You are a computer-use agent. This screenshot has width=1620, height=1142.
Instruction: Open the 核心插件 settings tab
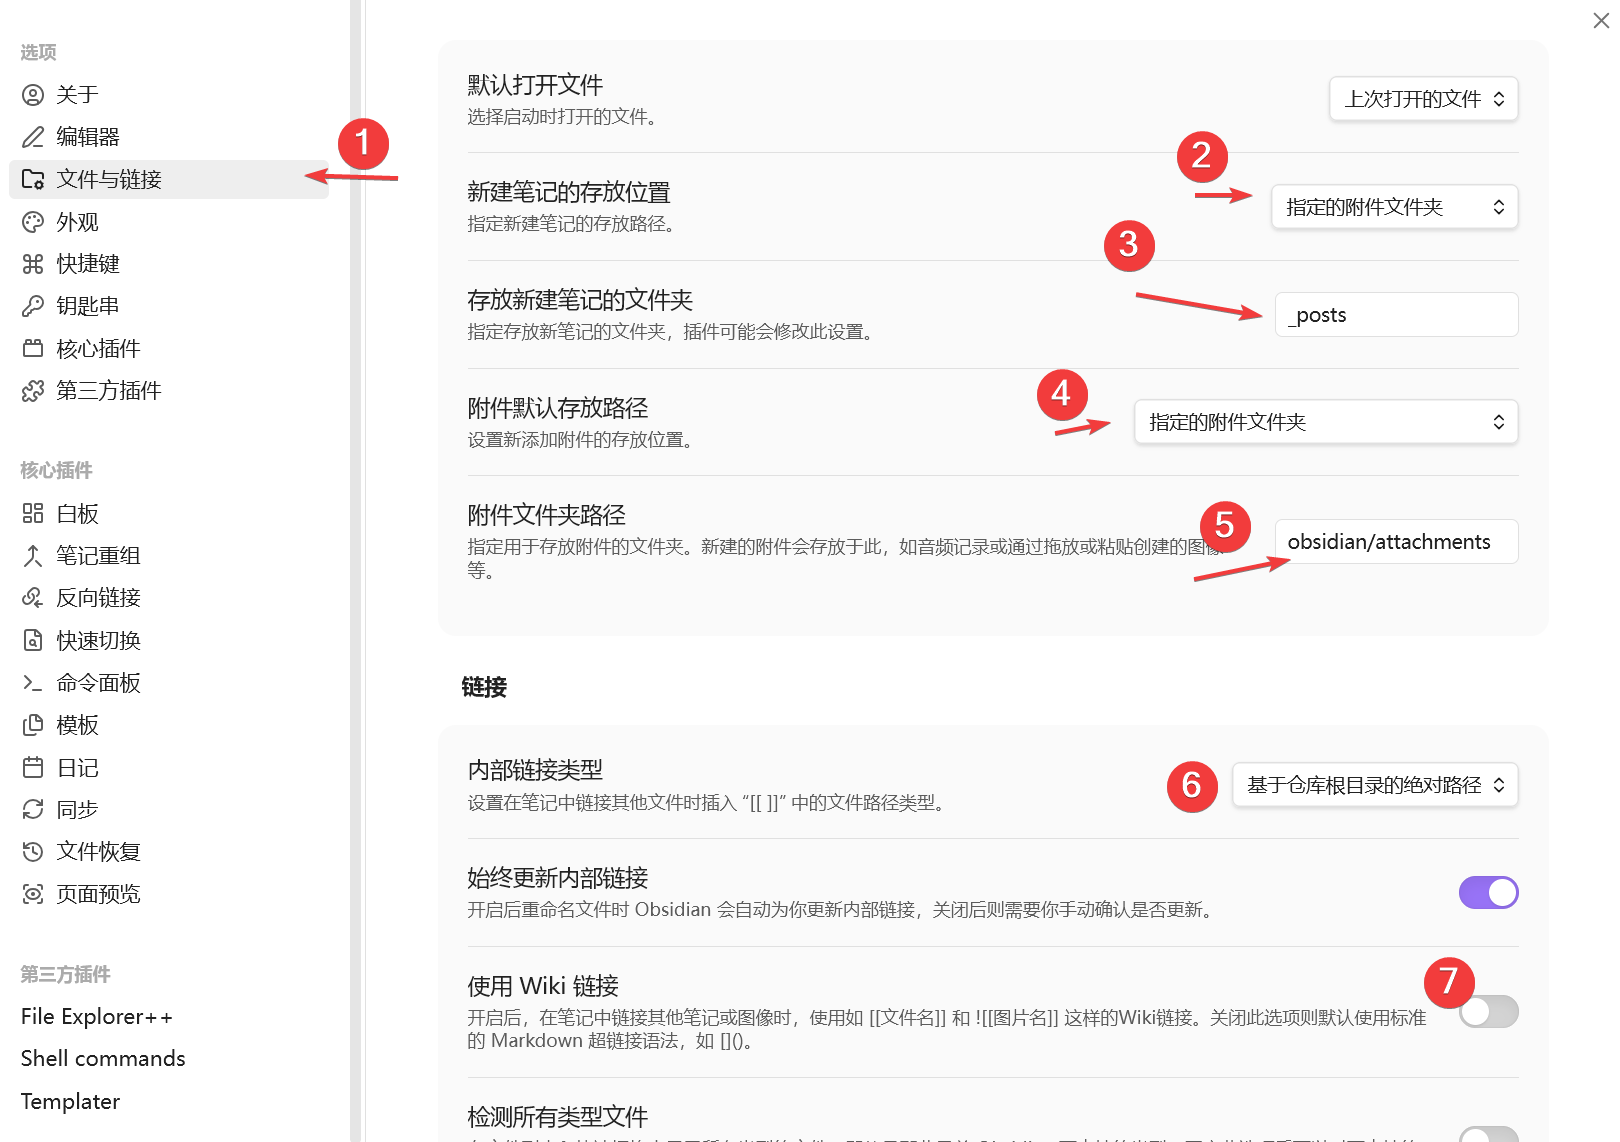[98, 349]
